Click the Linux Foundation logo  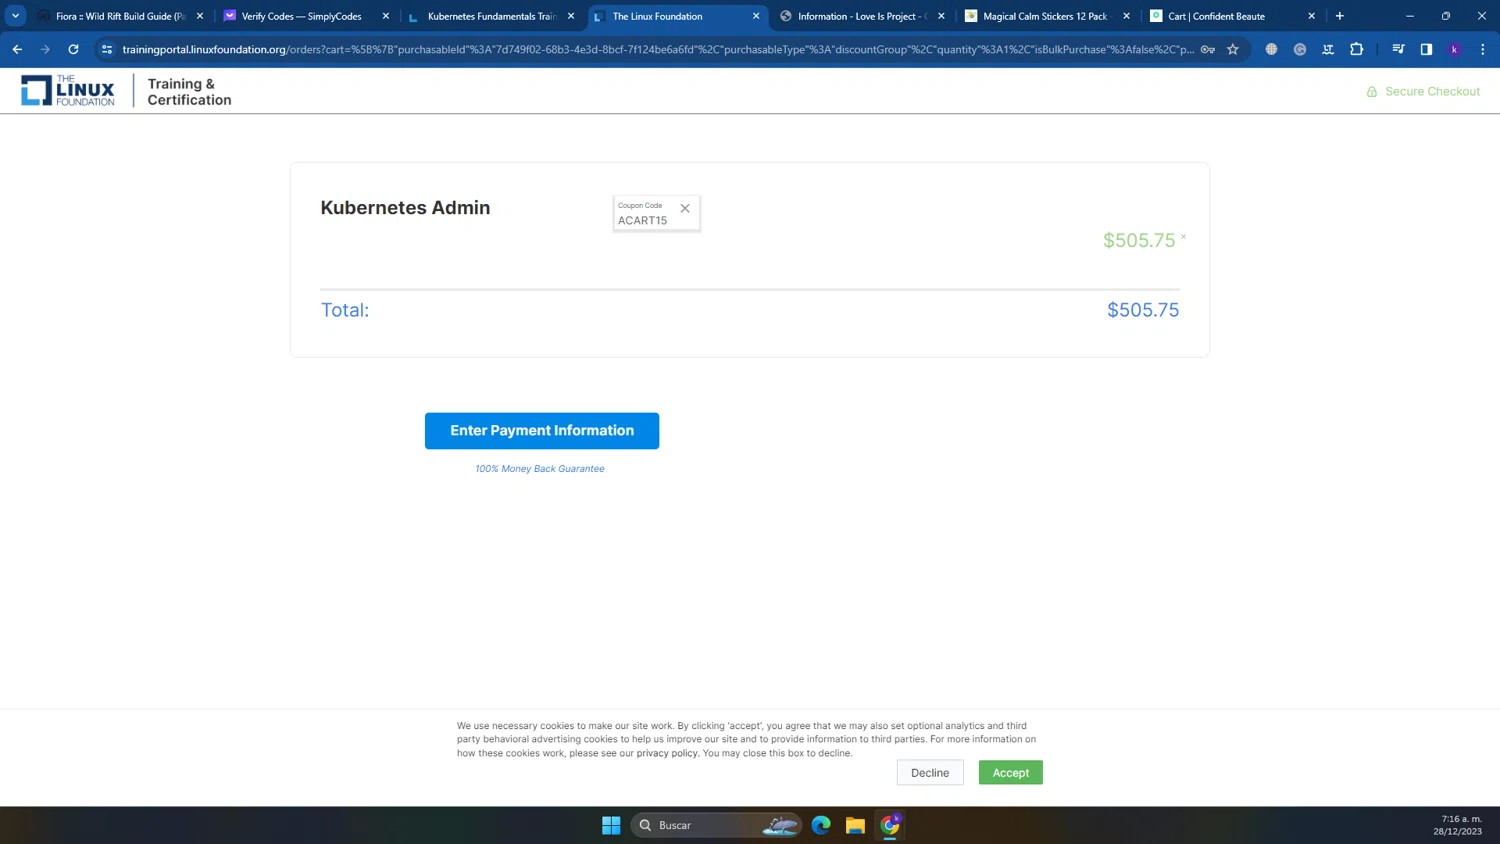point(68,91)
